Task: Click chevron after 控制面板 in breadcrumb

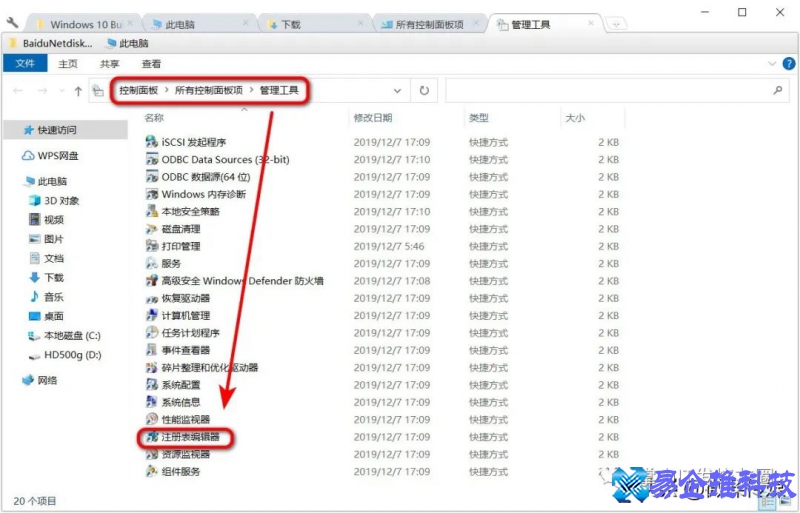Action: coord(166,90)
